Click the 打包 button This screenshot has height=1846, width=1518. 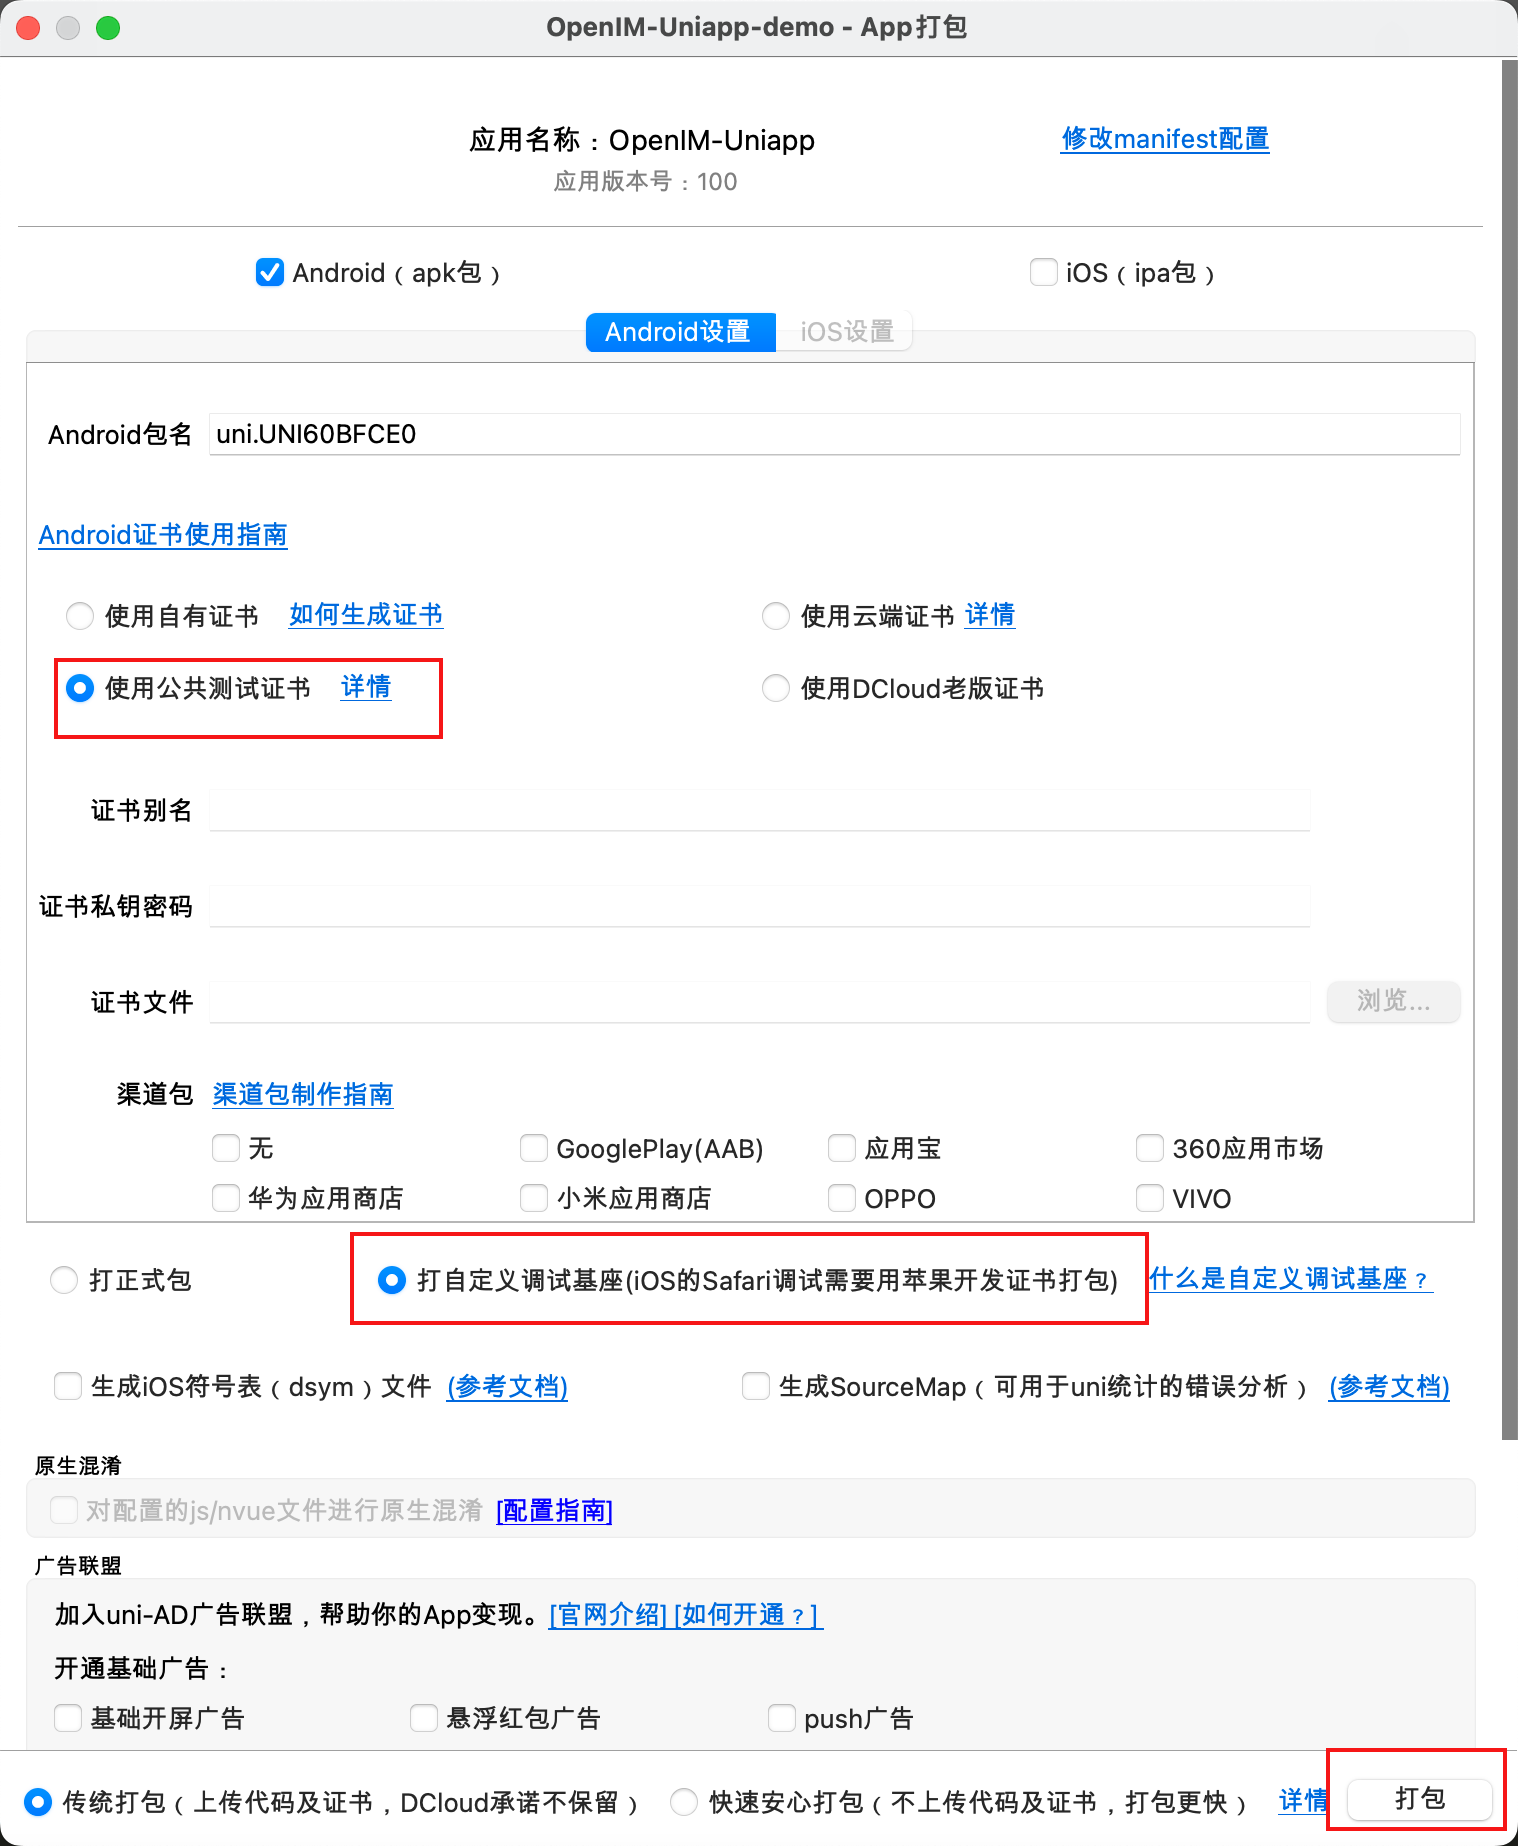point(1420,1799)
